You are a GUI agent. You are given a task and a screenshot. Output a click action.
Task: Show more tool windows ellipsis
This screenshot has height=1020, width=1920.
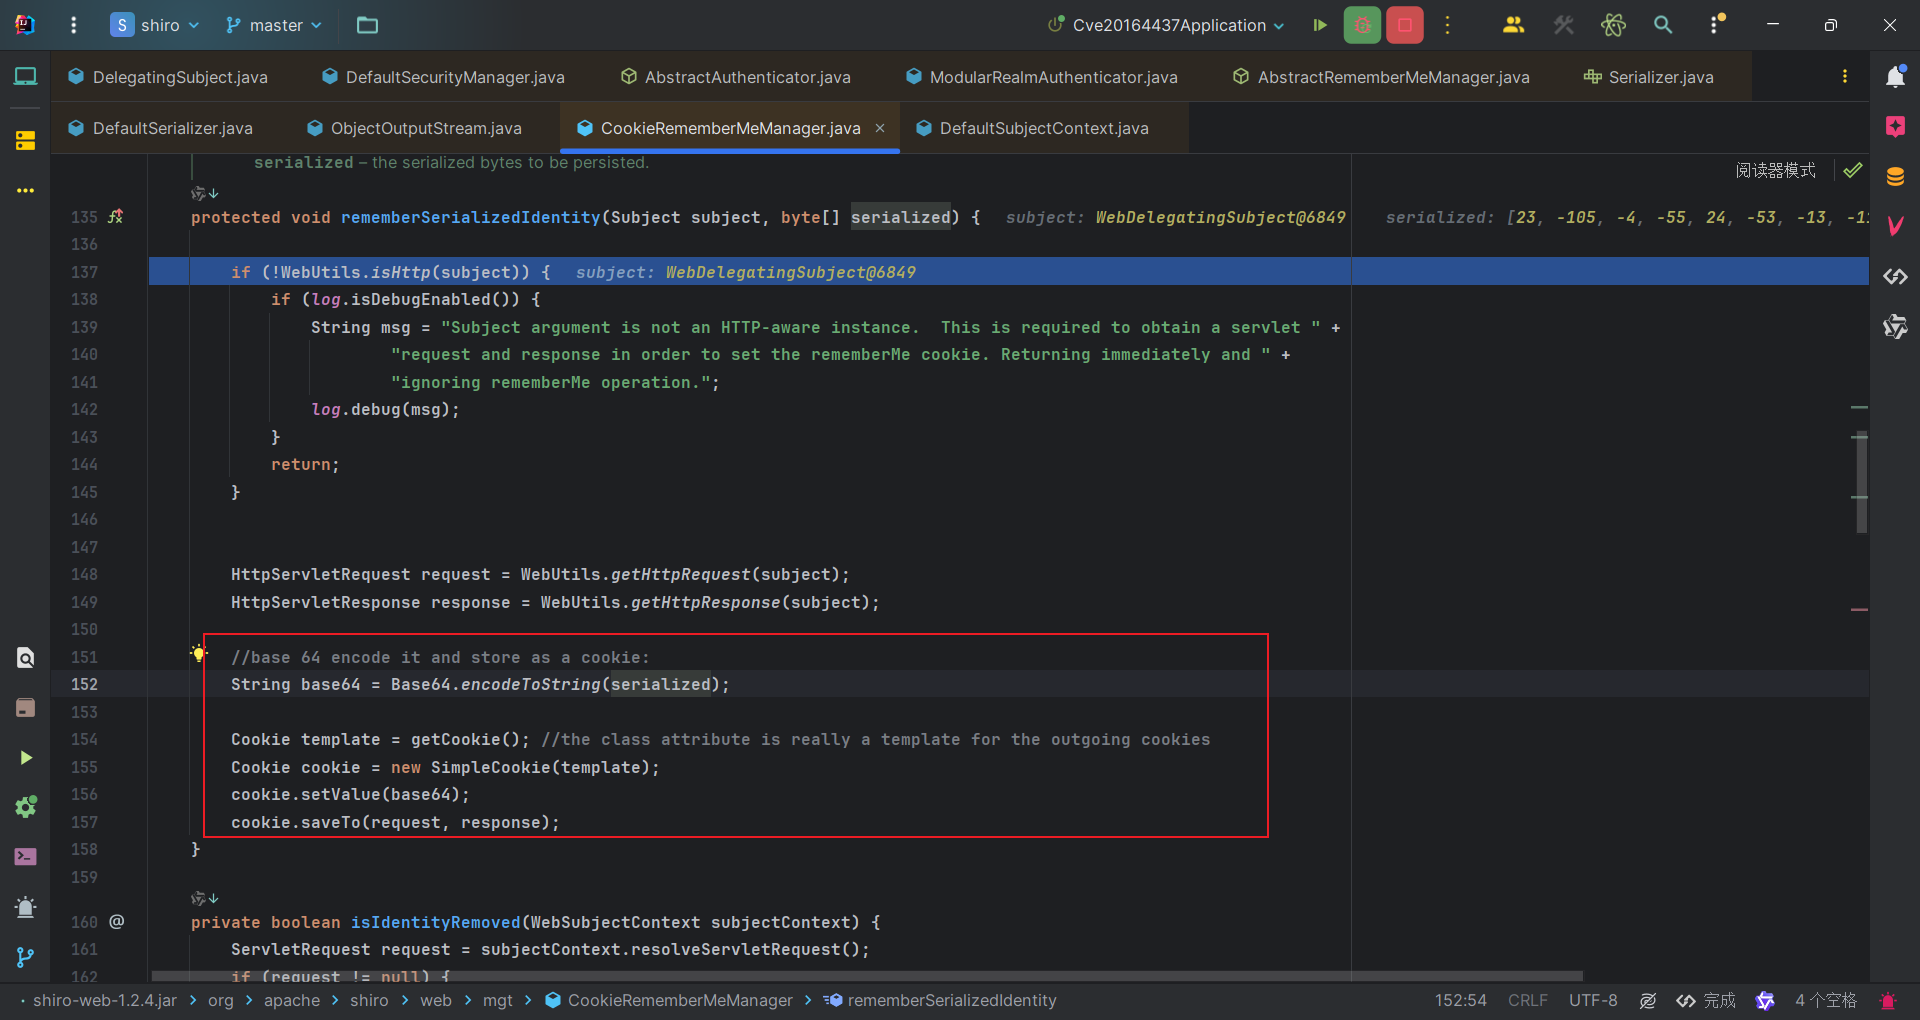[25, 190]
